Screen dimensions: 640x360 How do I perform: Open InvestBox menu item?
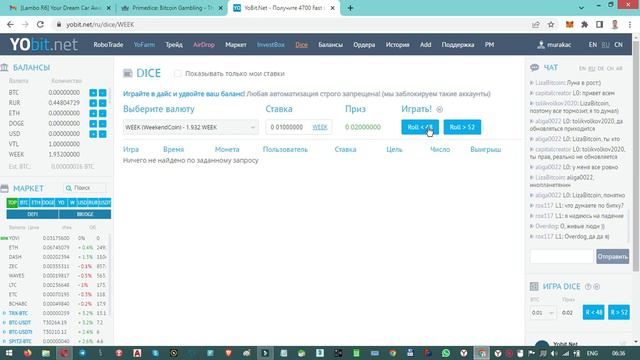point(271,45)
